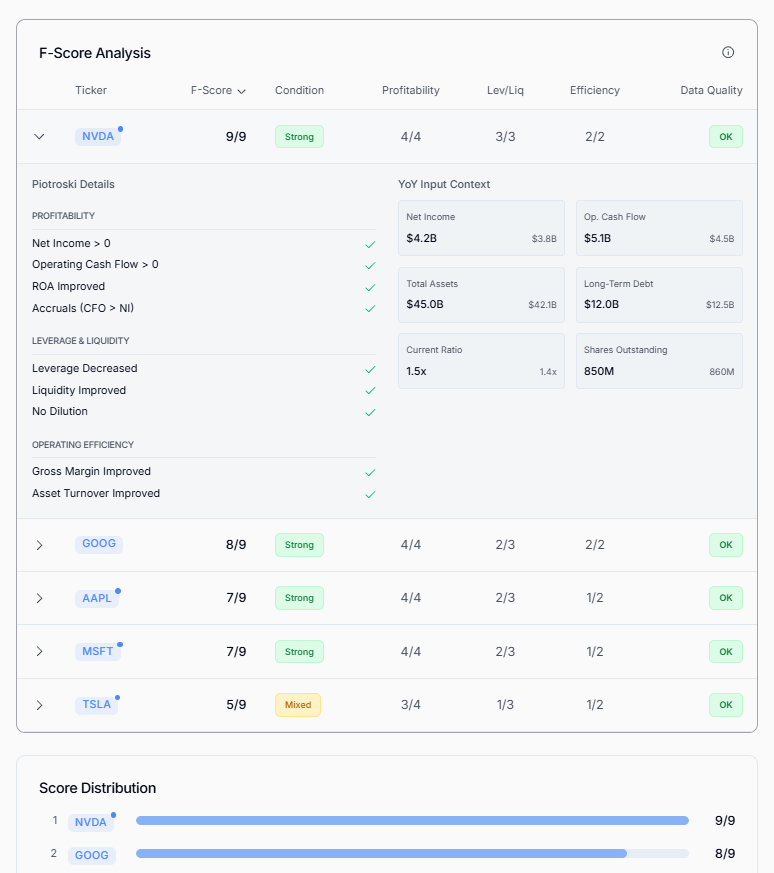Click the 9/9 F-Score in NVDA row
The image size is (774, 873).
pos(236,137)
